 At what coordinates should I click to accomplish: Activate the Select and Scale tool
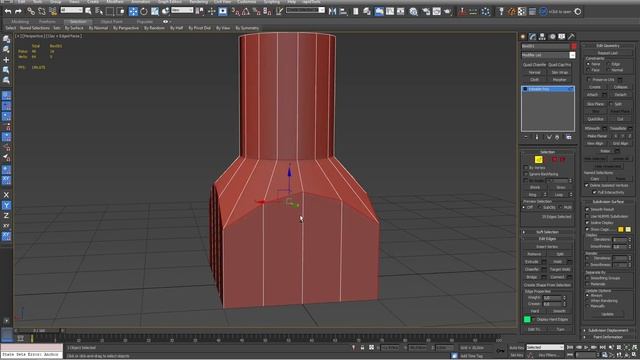[155, 11]
